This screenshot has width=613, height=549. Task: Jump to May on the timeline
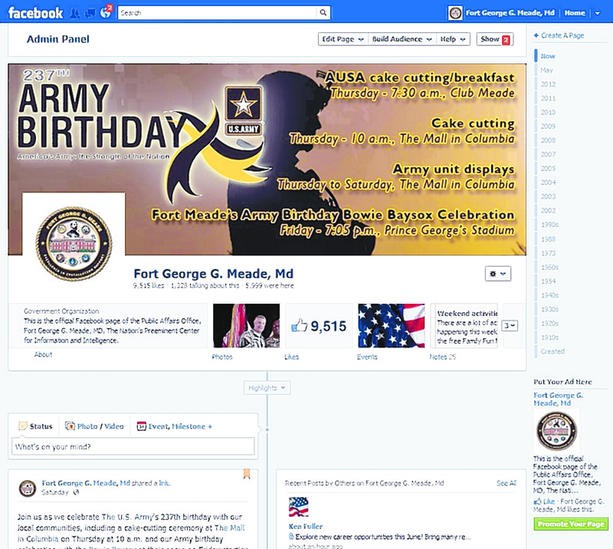coord(547,70)
